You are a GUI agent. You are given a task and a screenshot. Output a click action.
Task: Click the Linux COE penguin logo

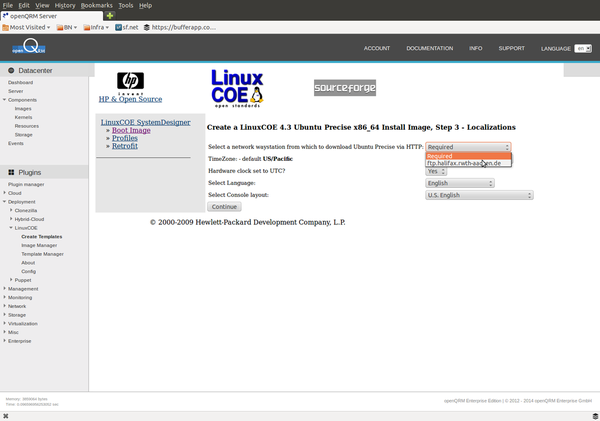237,88
